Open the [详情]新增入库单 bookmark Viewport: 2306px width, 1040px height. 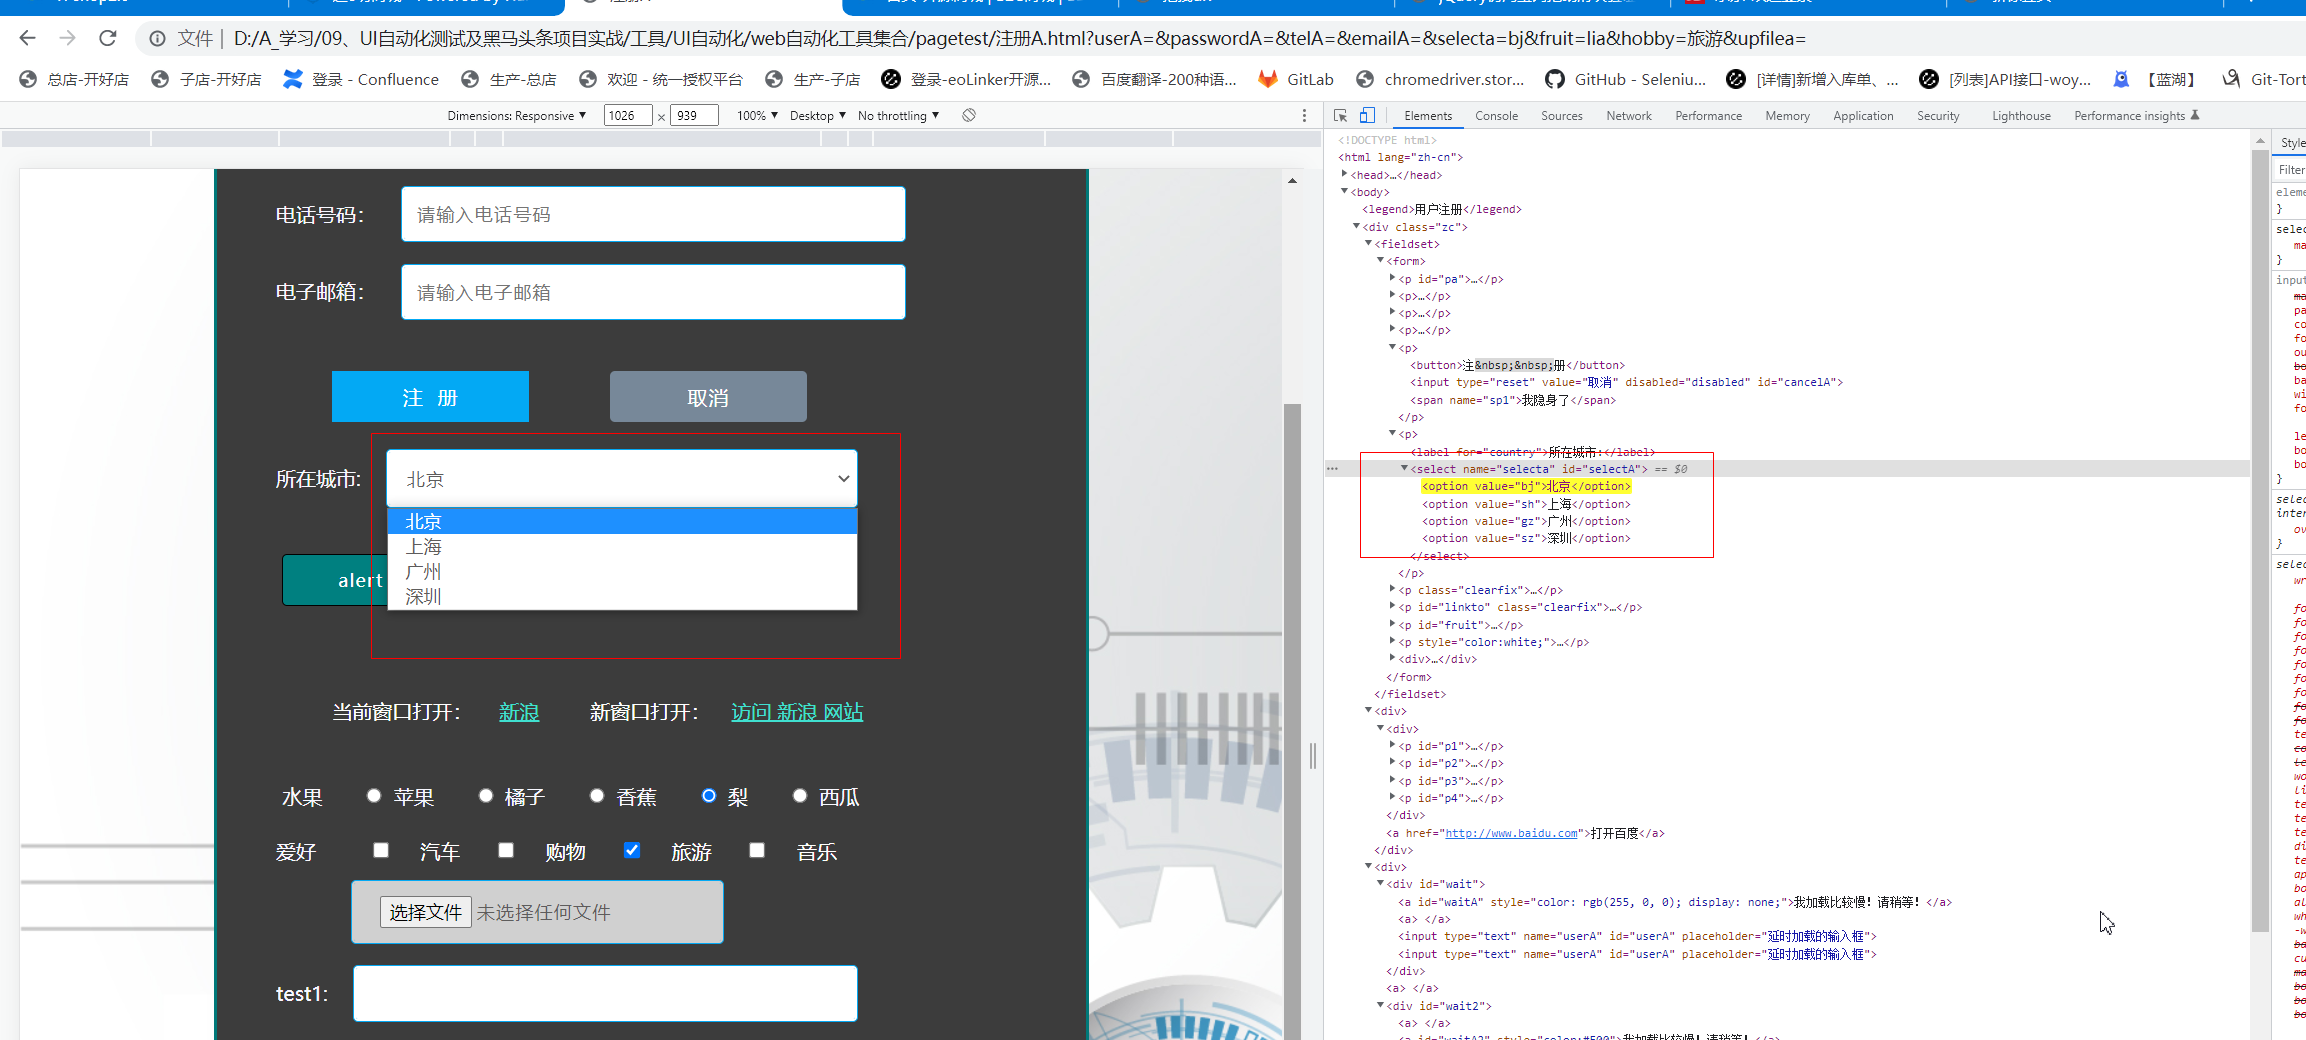[1813, 79]
